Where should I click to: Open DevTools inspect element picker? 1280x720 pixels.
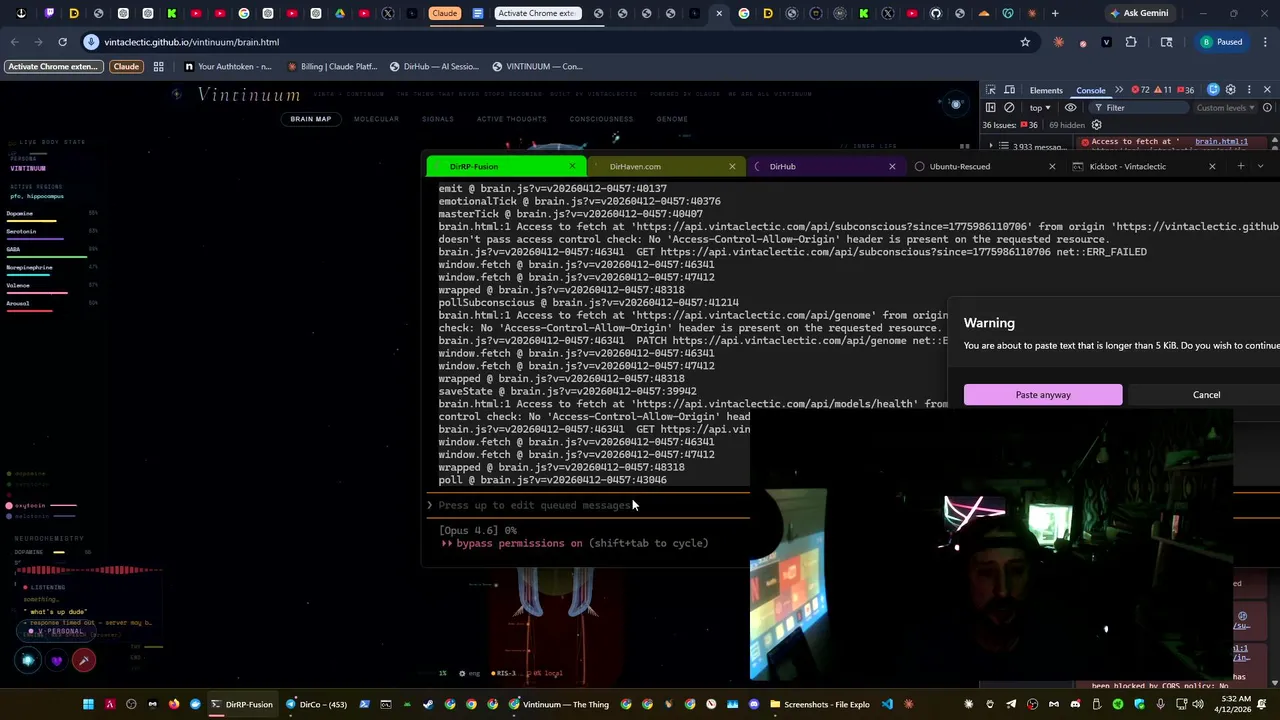(x=991, y=90)
